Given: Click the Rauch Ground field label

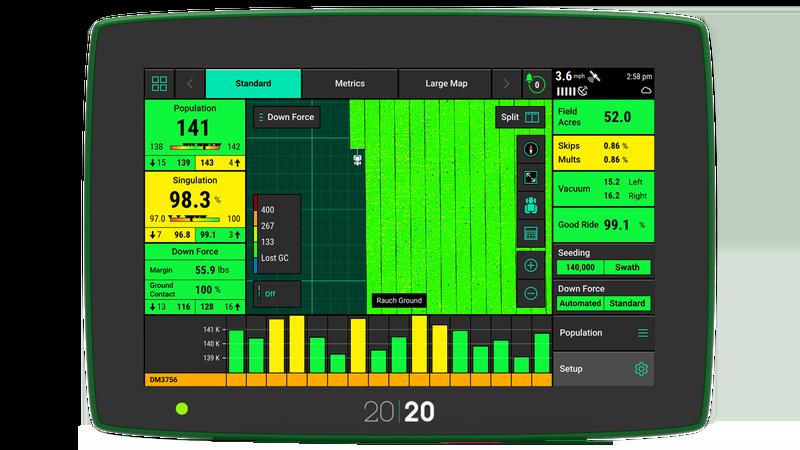Looking at the screenshot, I should [x=399, y=301].
